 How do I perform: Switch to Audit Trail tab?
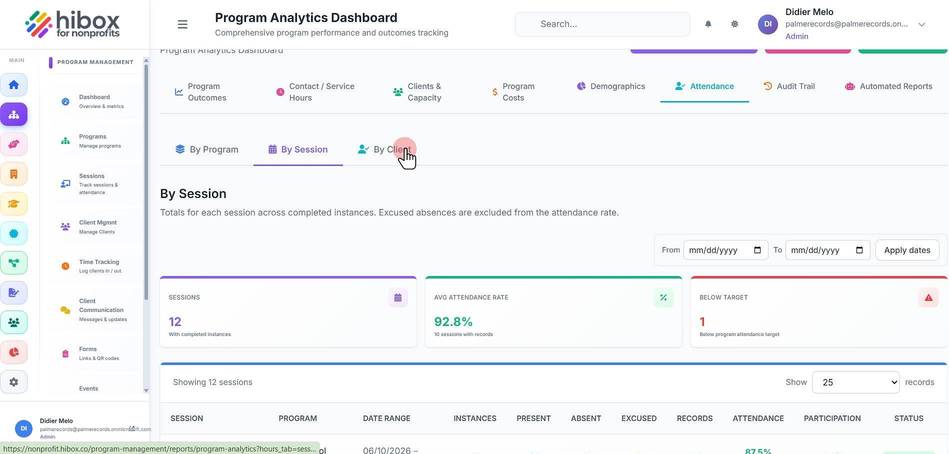click(789, 86)
